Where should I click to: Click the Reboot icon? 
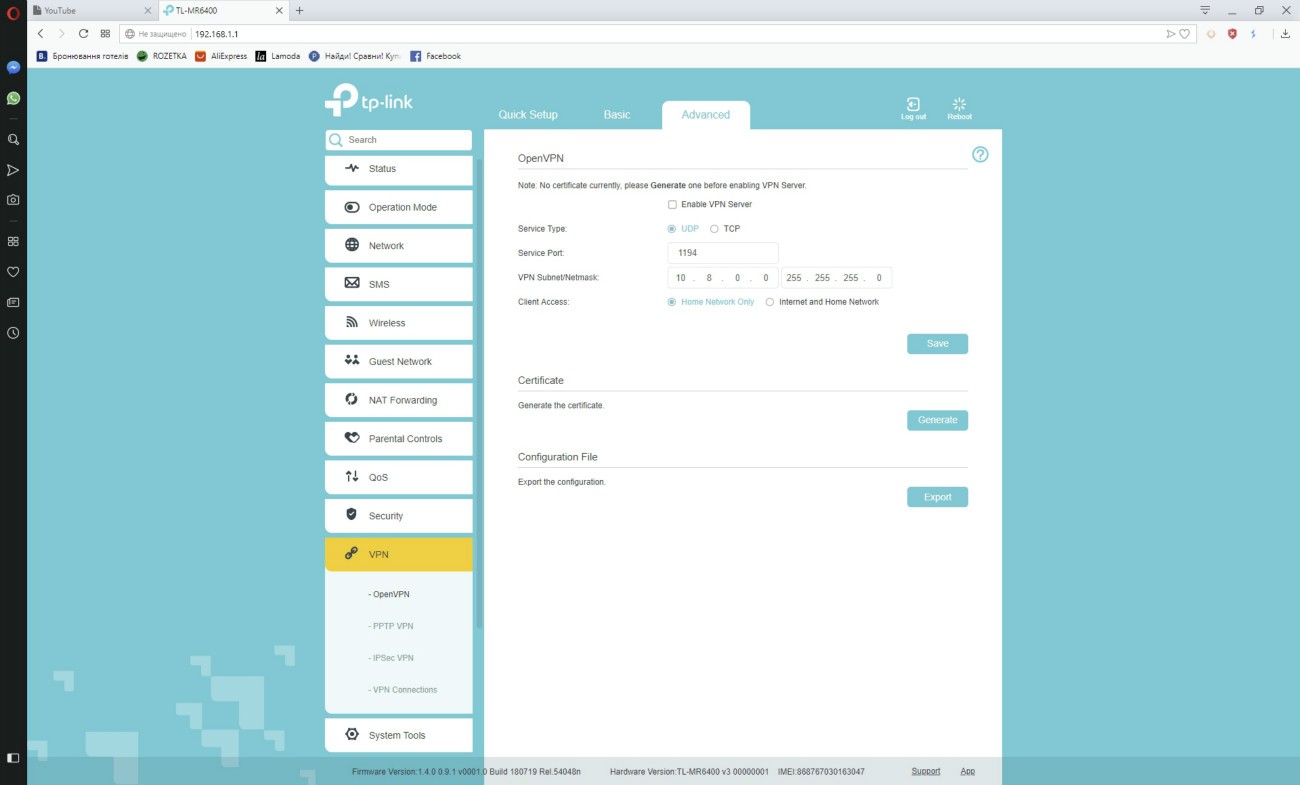point(959,108)
